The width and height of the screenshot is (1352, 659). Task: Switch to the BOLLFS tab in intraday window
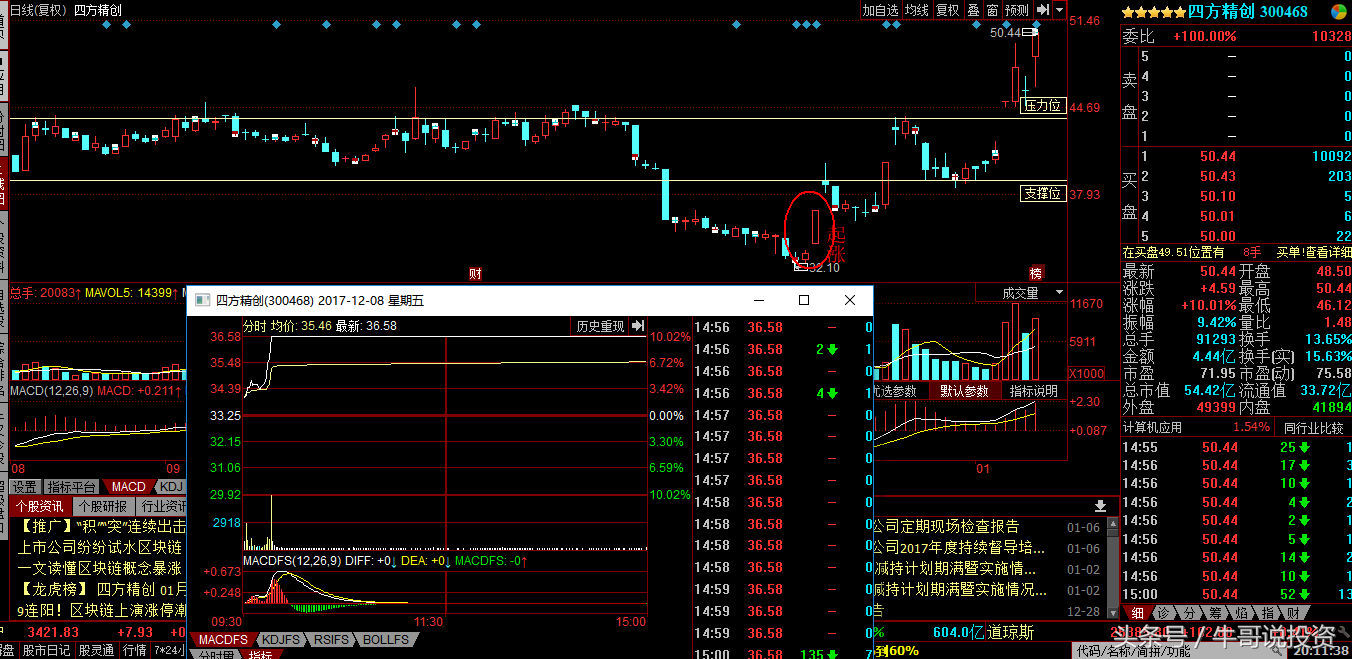point(386,639)
